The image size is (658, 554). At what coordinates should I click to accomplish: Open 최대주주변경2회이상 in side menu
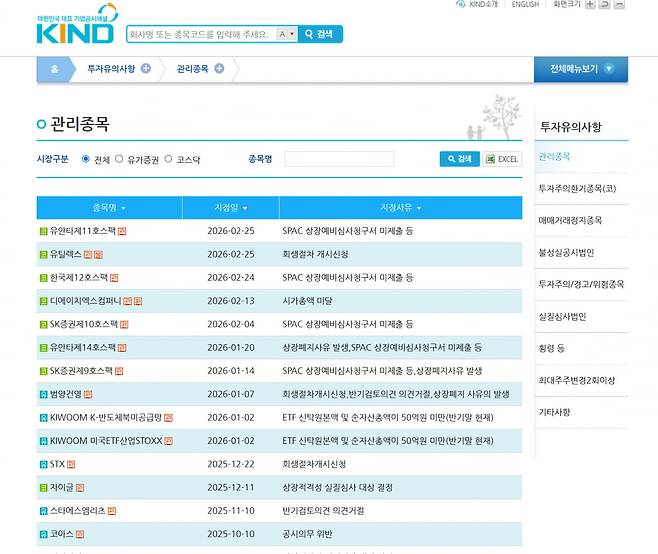point(577,380)
